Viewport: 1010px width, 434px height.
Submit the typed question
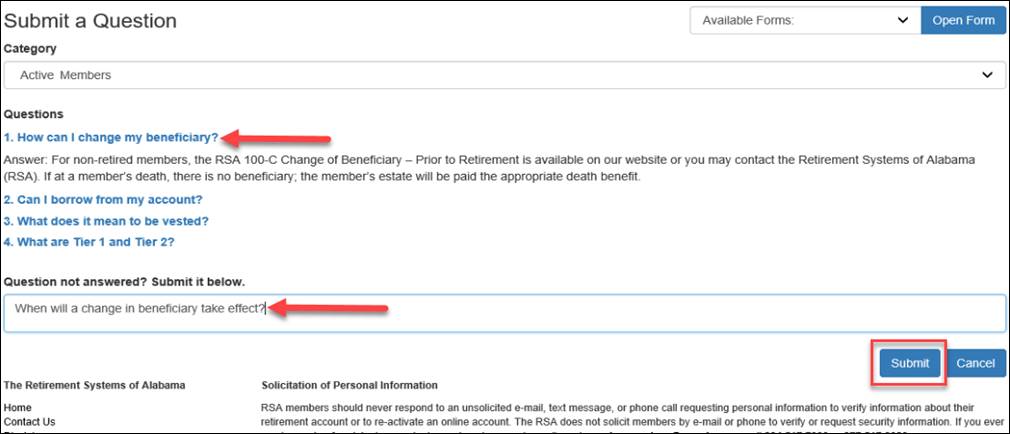point(910,363)
